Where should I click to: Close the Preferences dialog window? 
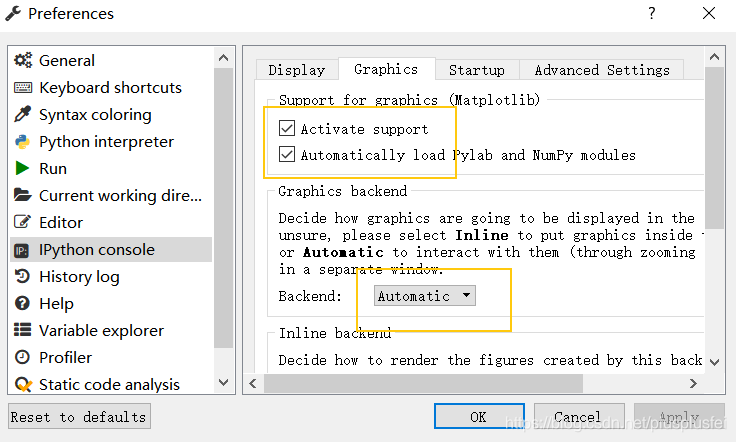[709, 13]
